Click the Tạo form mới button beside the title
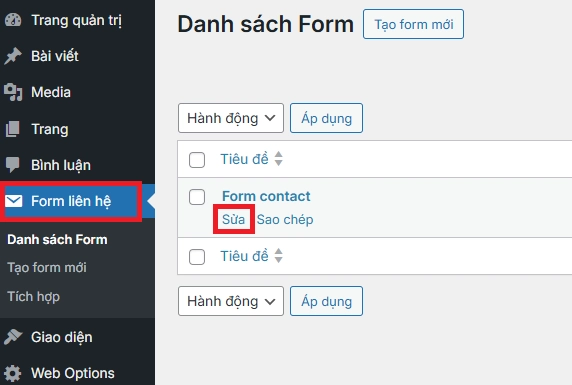Viewport: 572px width, 385px height. tap(413, 24)
